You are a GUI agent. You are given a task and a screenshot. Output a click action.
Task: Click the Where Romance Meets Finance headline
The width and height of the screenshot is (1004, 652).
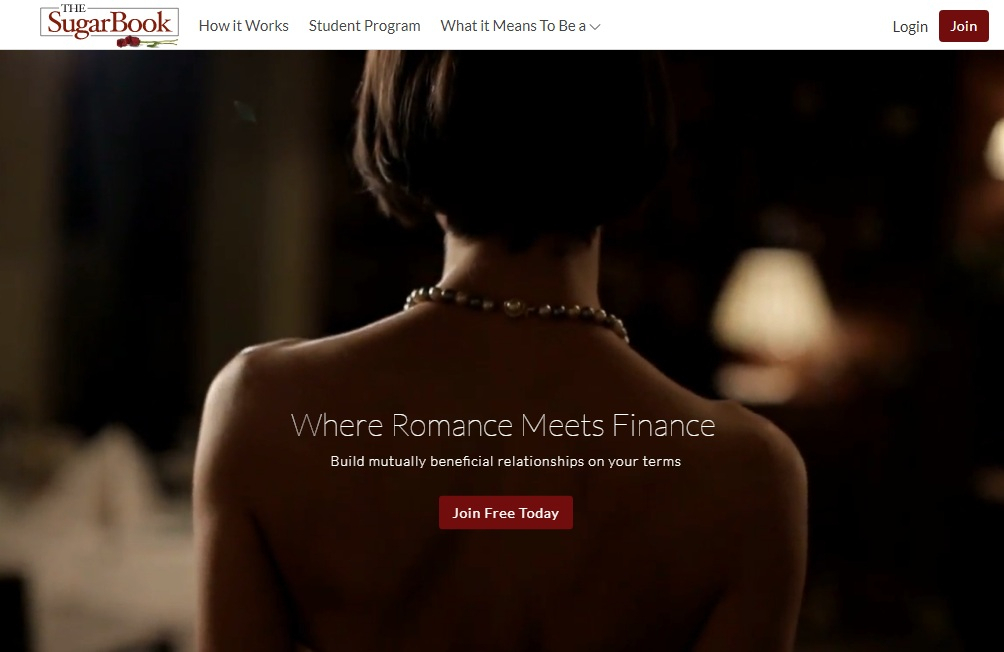pyautogui.click(x=503, y=425)
